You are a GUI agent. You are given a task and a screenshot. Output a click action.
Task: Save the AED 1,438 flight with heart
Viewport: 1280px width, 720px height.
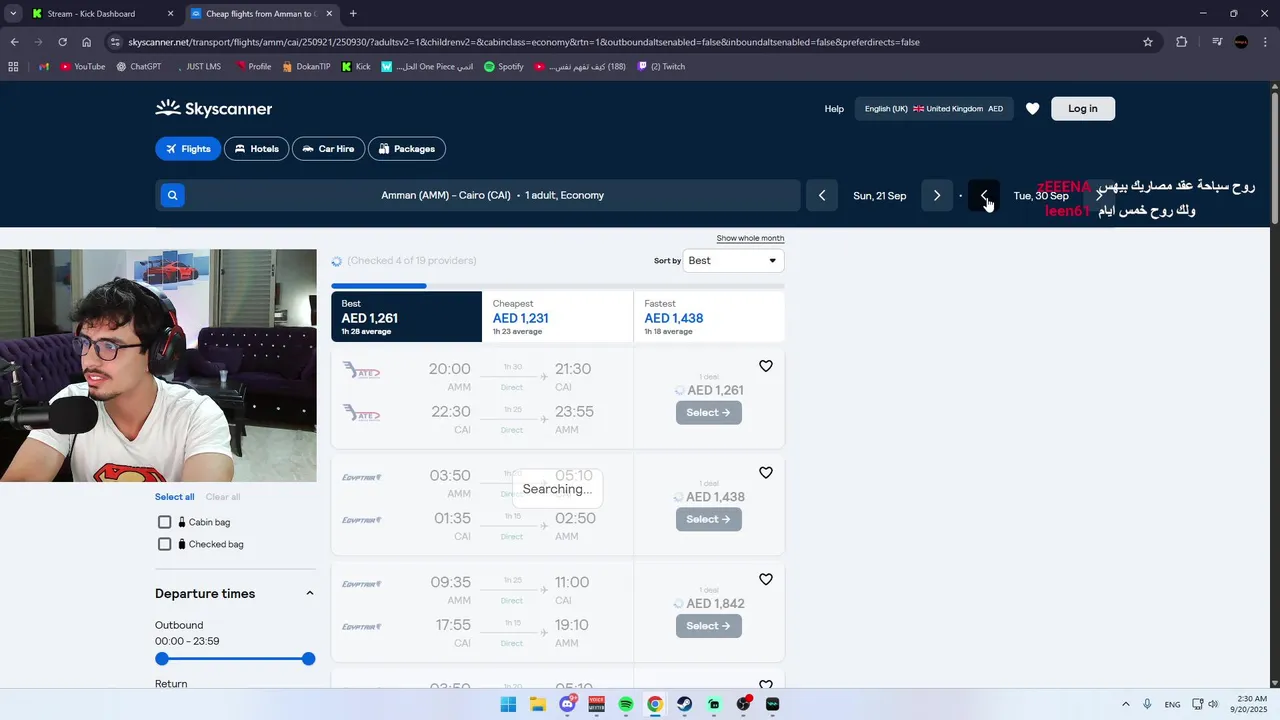[766, 473]
